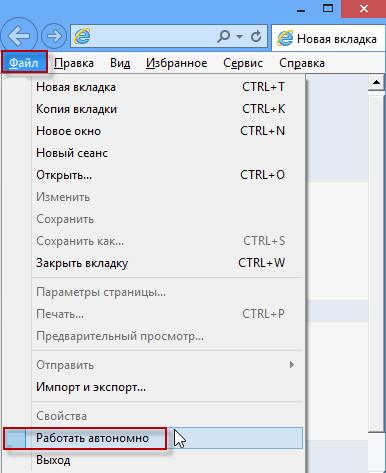Click the Свойства menu entry
Screen dimensions: 386x473
(168, 416)
